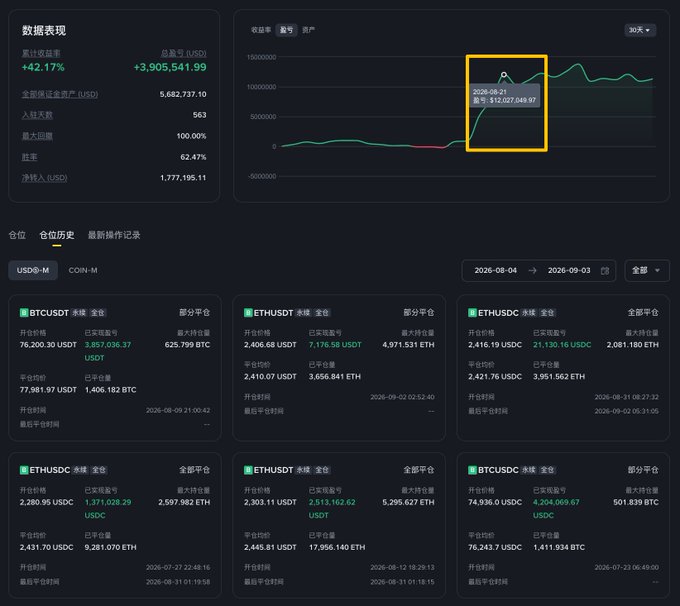Click the green icon on the BTCUSDC card
680x606 pixels.
tap(472, 470)
